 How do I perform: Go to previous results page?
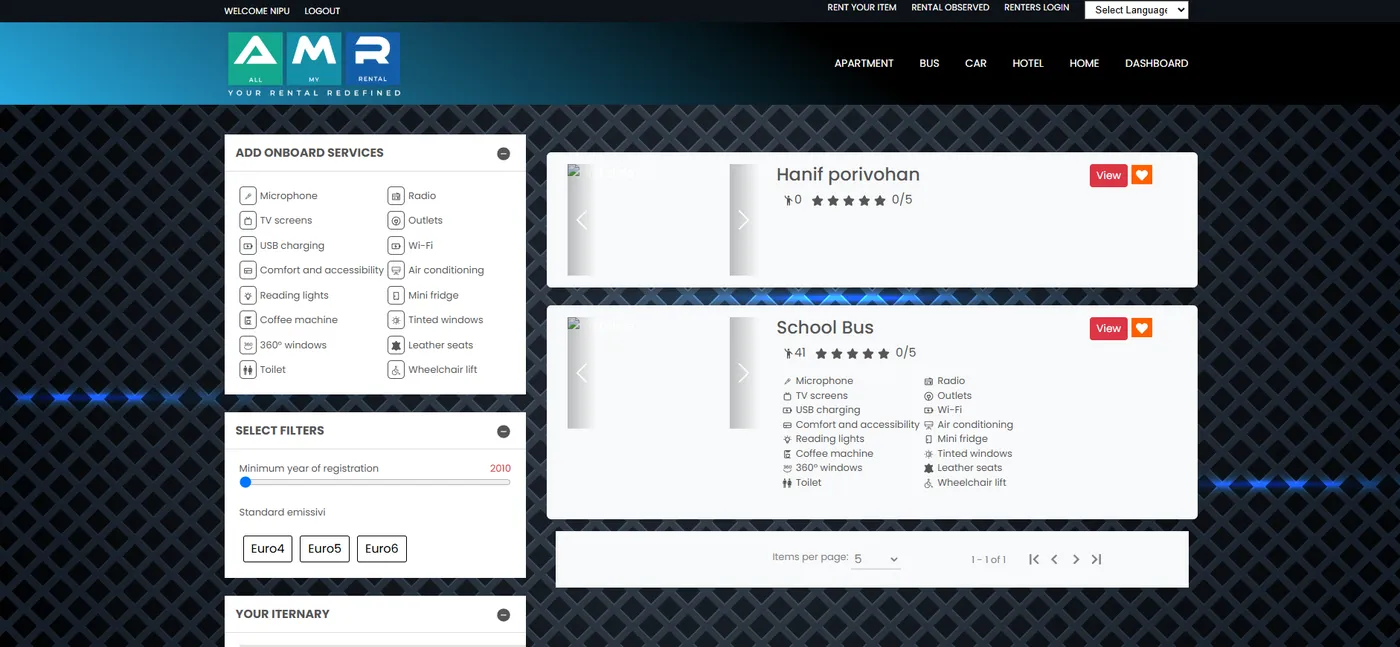click(1054, 559)
